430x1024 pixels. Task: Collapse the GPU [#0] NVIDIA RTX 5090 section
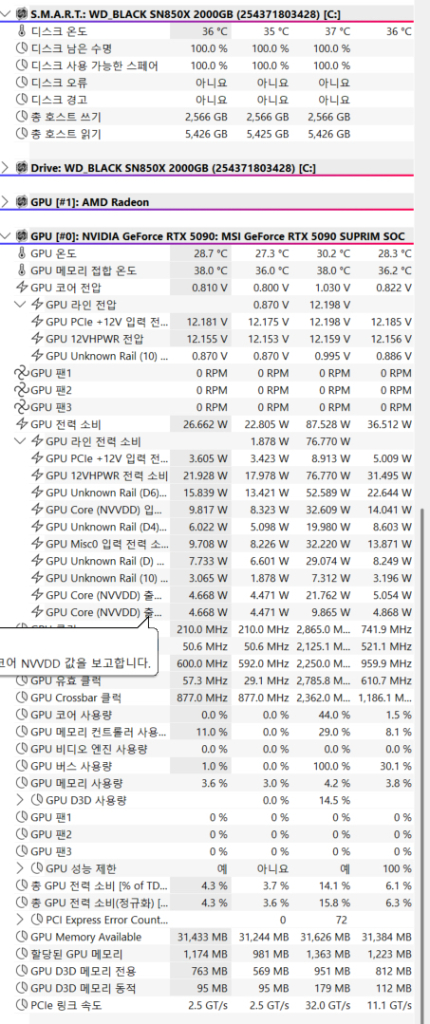pos(7,236)
